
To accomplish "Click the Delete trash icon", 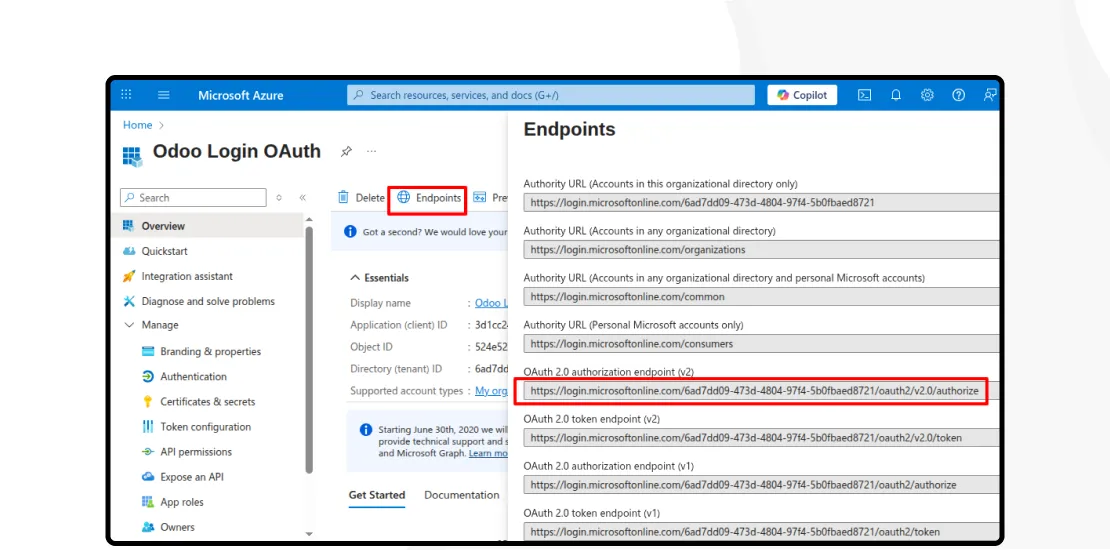I will (x=344, y=198).
